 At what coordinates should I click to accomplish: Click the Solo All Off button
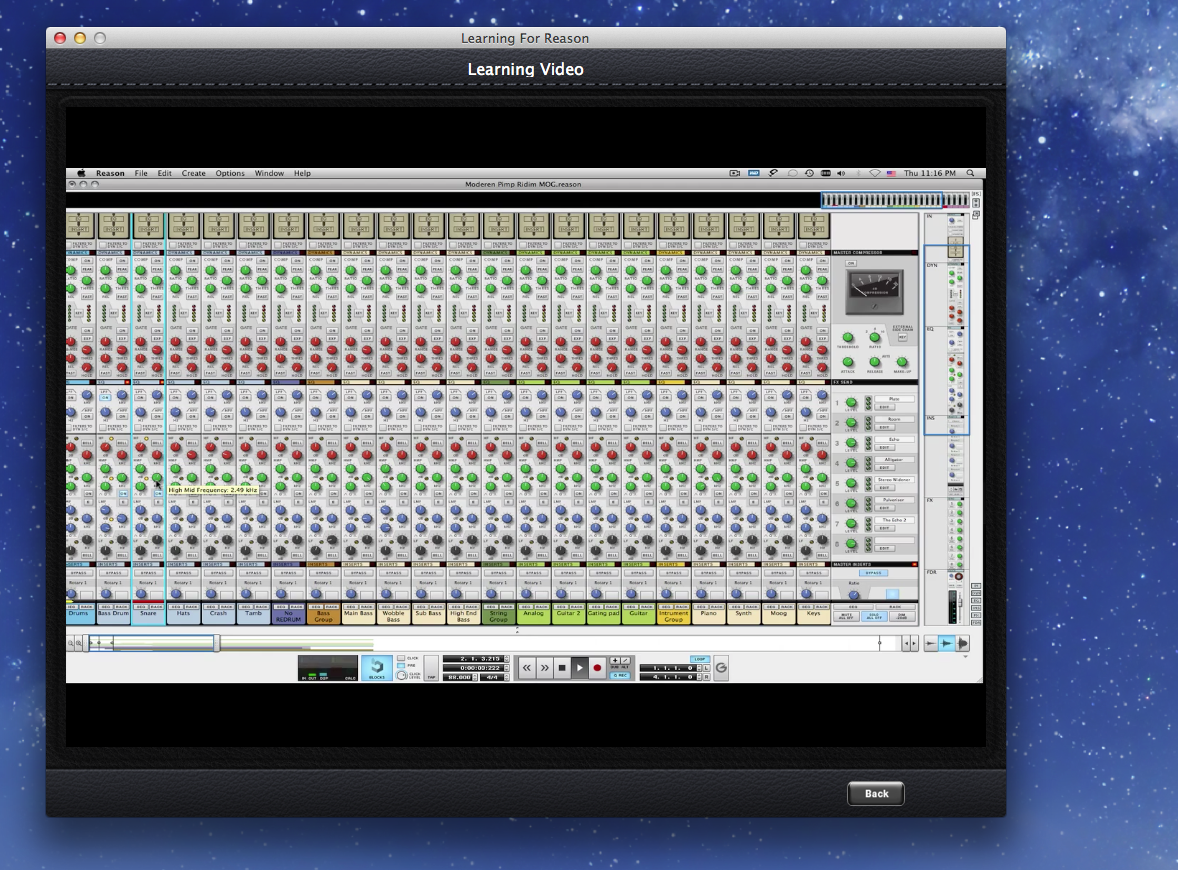click(874, 616)
